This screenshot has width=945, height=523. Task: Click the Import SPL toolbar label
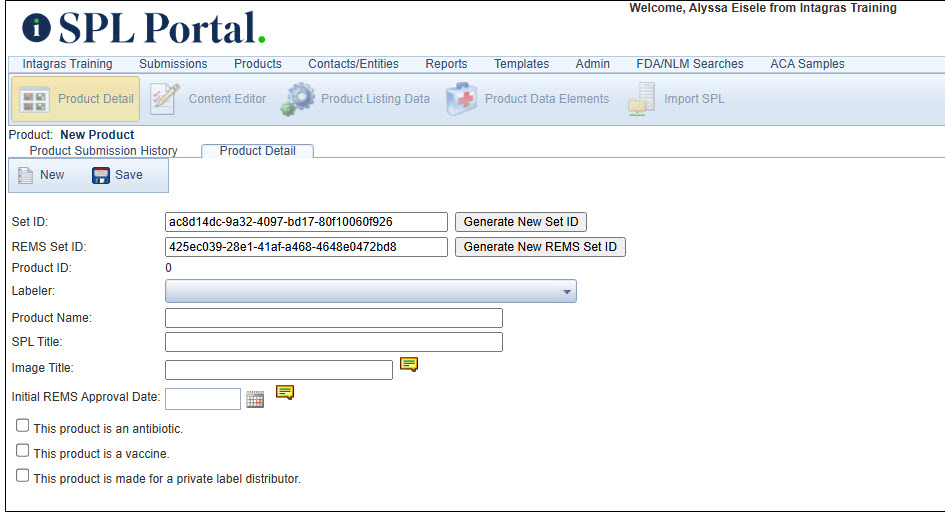coord(694,99)
